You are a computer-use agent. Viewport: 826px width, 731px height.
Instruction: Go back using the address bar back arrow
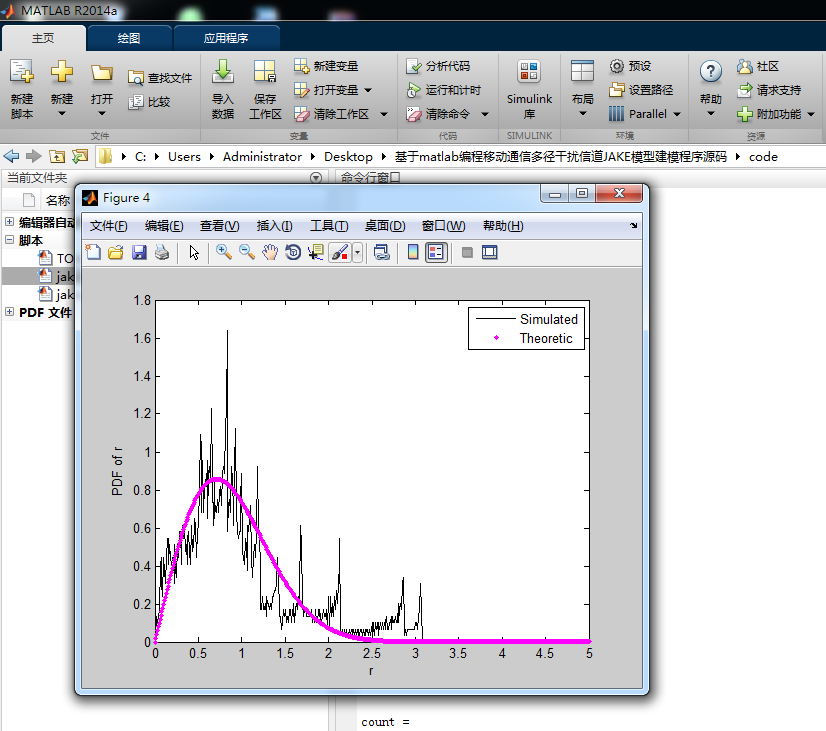(11, 156)
